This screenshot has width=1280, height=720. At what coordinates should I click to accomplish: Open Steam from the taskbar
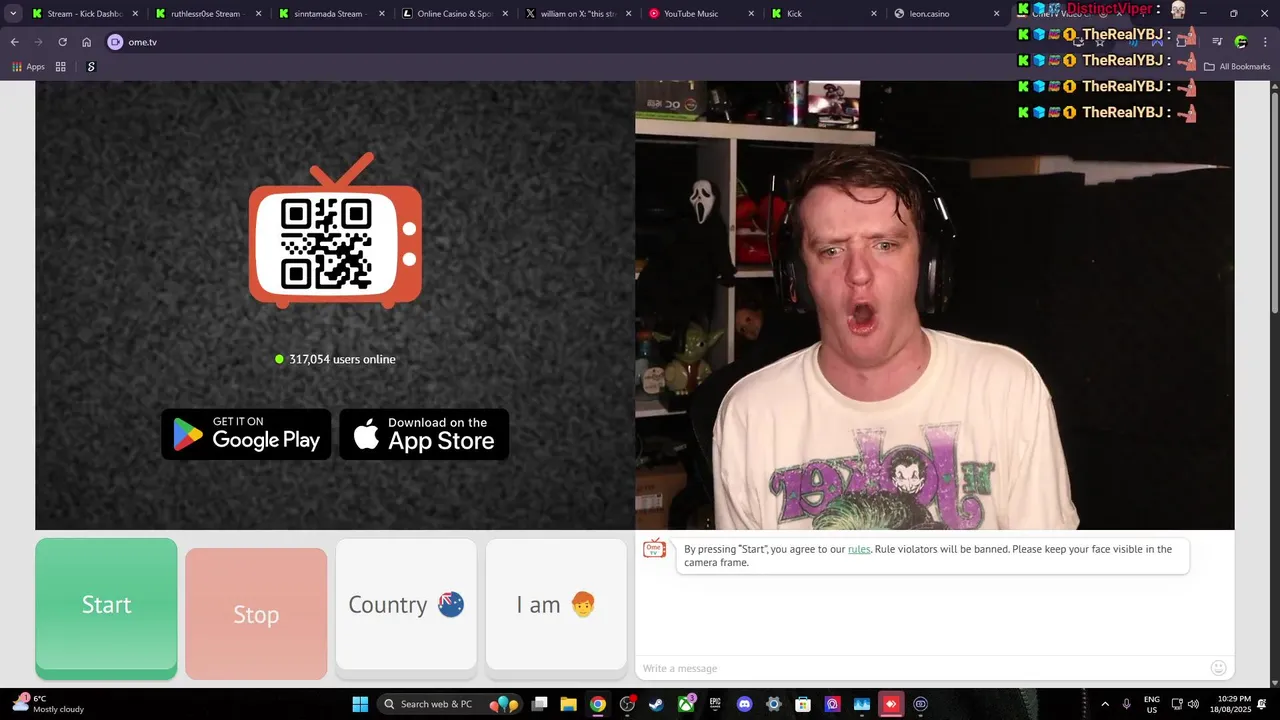tap(656, 704)
